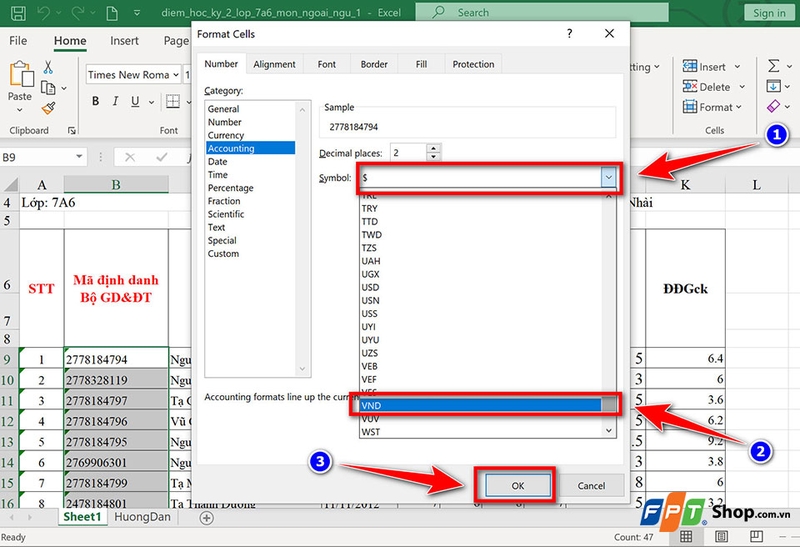Switch to Page Layout view
The image size is (800, 547).
click(x=721, y=536)
